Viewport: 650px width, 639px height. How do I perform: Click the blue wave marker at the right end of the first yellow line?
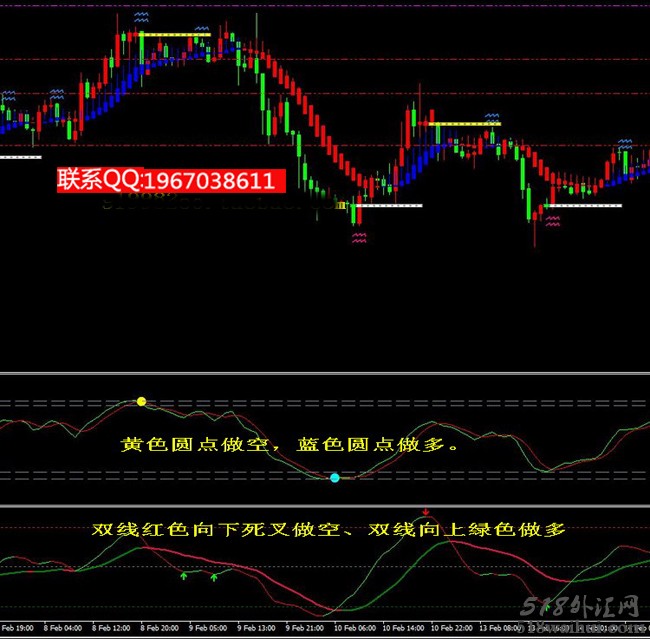tap(202, 29)
